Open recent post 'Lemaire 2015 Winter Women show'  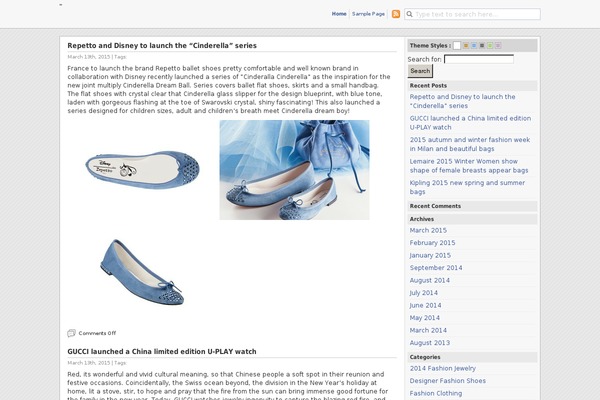click(469, 165)
